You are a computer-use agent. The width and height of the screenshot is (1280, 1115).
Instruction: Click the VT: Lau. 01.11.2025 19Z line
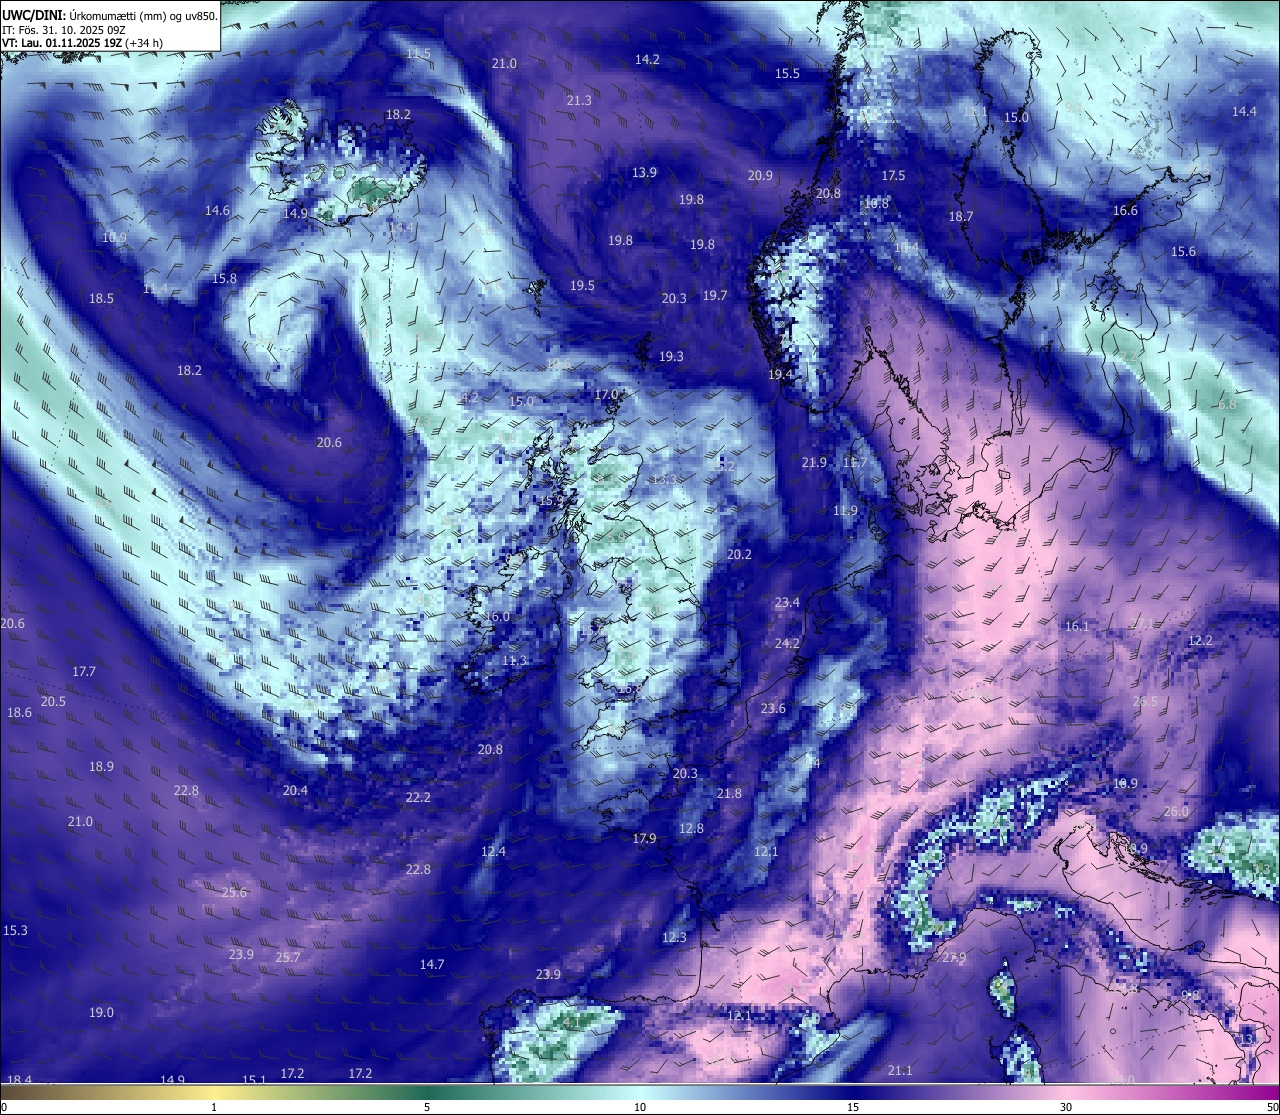[x=82, y=43]
